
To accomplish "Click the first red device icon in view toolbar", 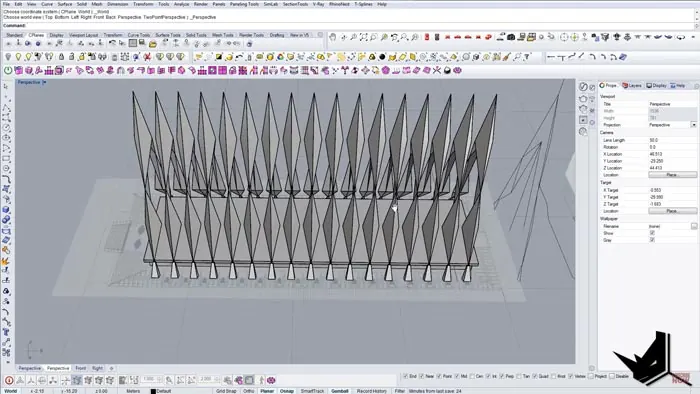I will [x=427, y=37].
